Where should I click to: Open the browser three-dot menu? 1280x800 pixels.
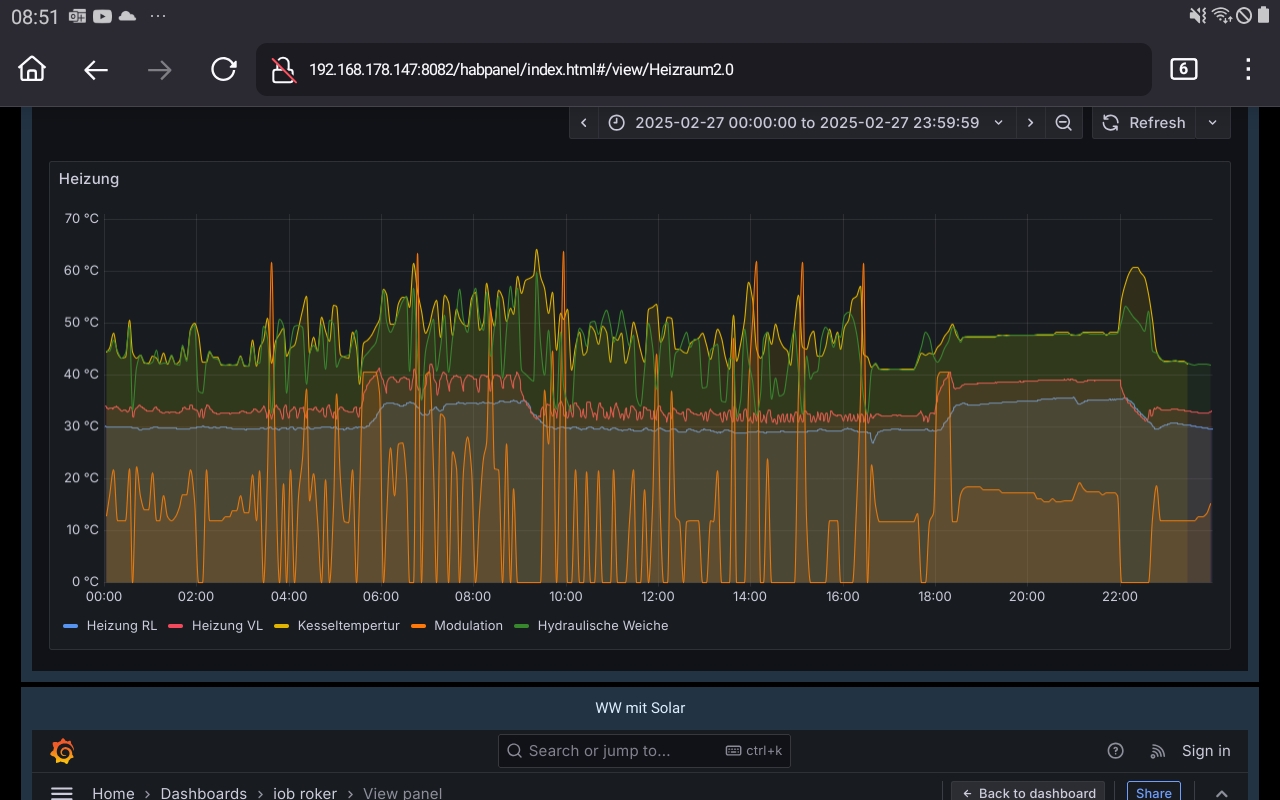point(1248,69)
